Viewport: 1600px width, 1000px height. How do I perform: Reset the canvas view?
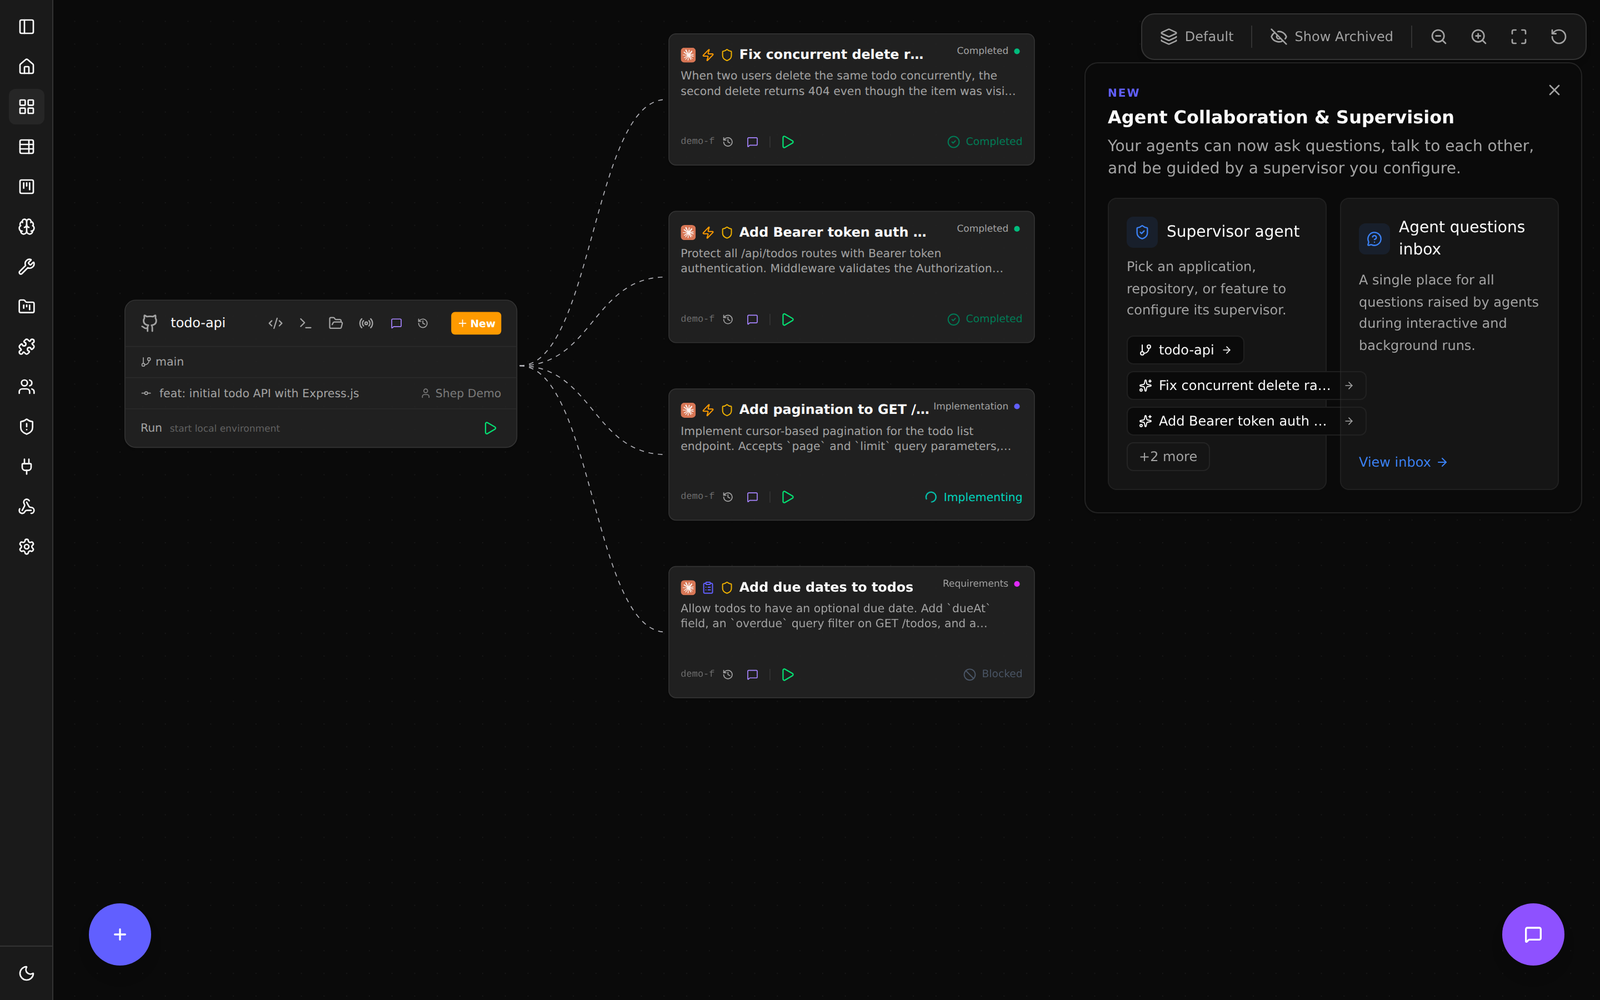click(x=1559, y=37)
